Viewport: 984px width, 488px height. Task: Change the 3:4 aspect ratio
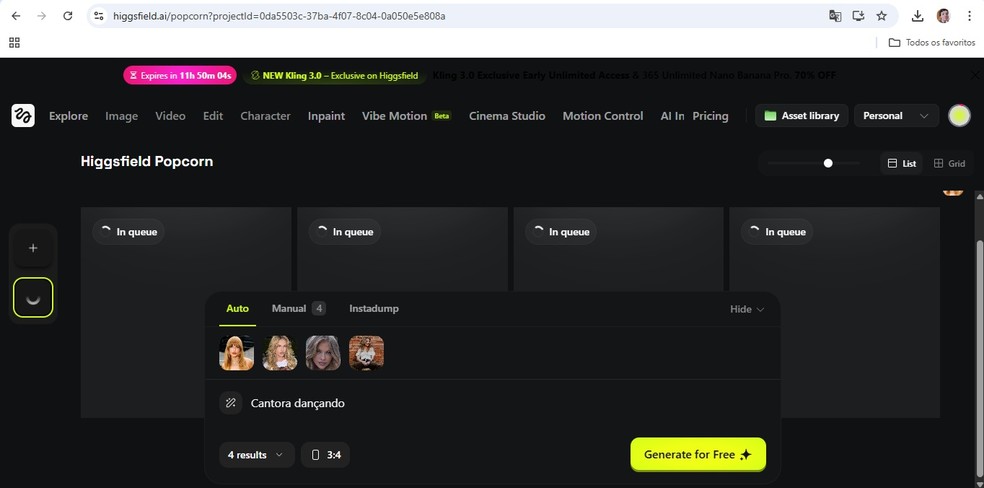point(325,455)
